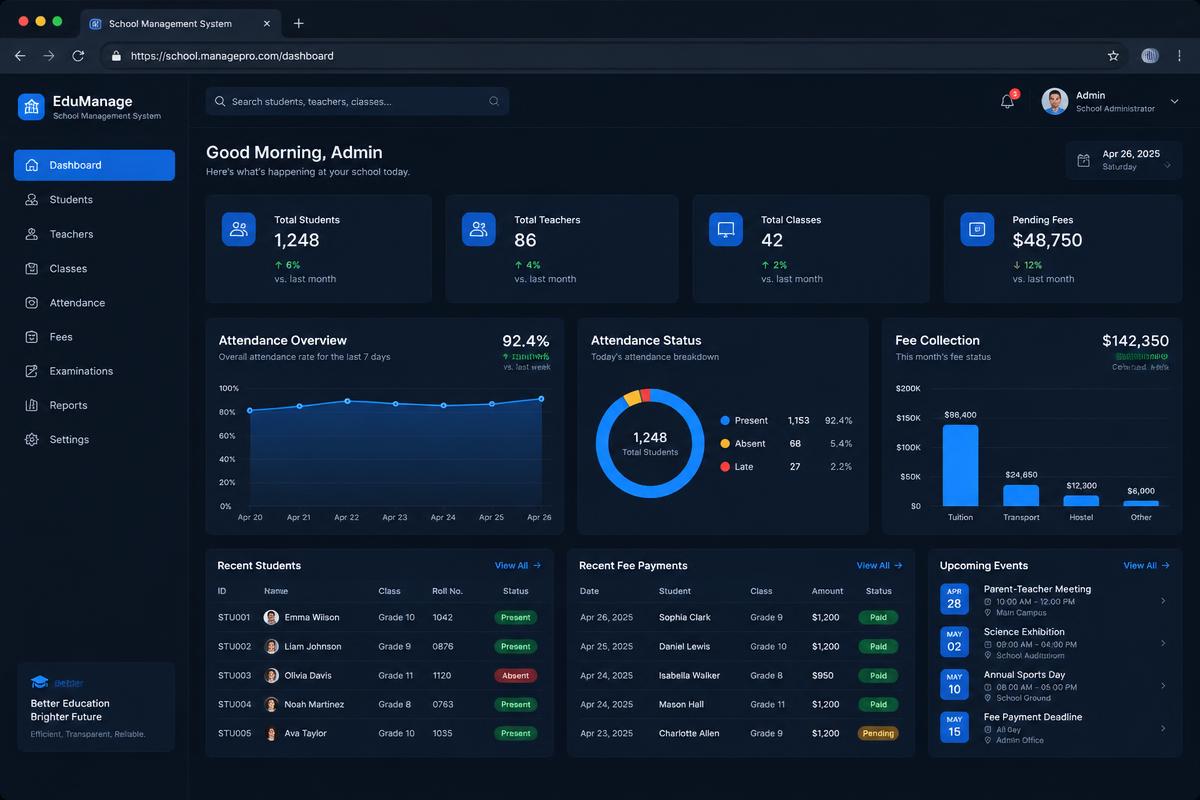Open the Attendance sidebar section
The height and width of the screenshot is (800, 1200).
(94, 303)
